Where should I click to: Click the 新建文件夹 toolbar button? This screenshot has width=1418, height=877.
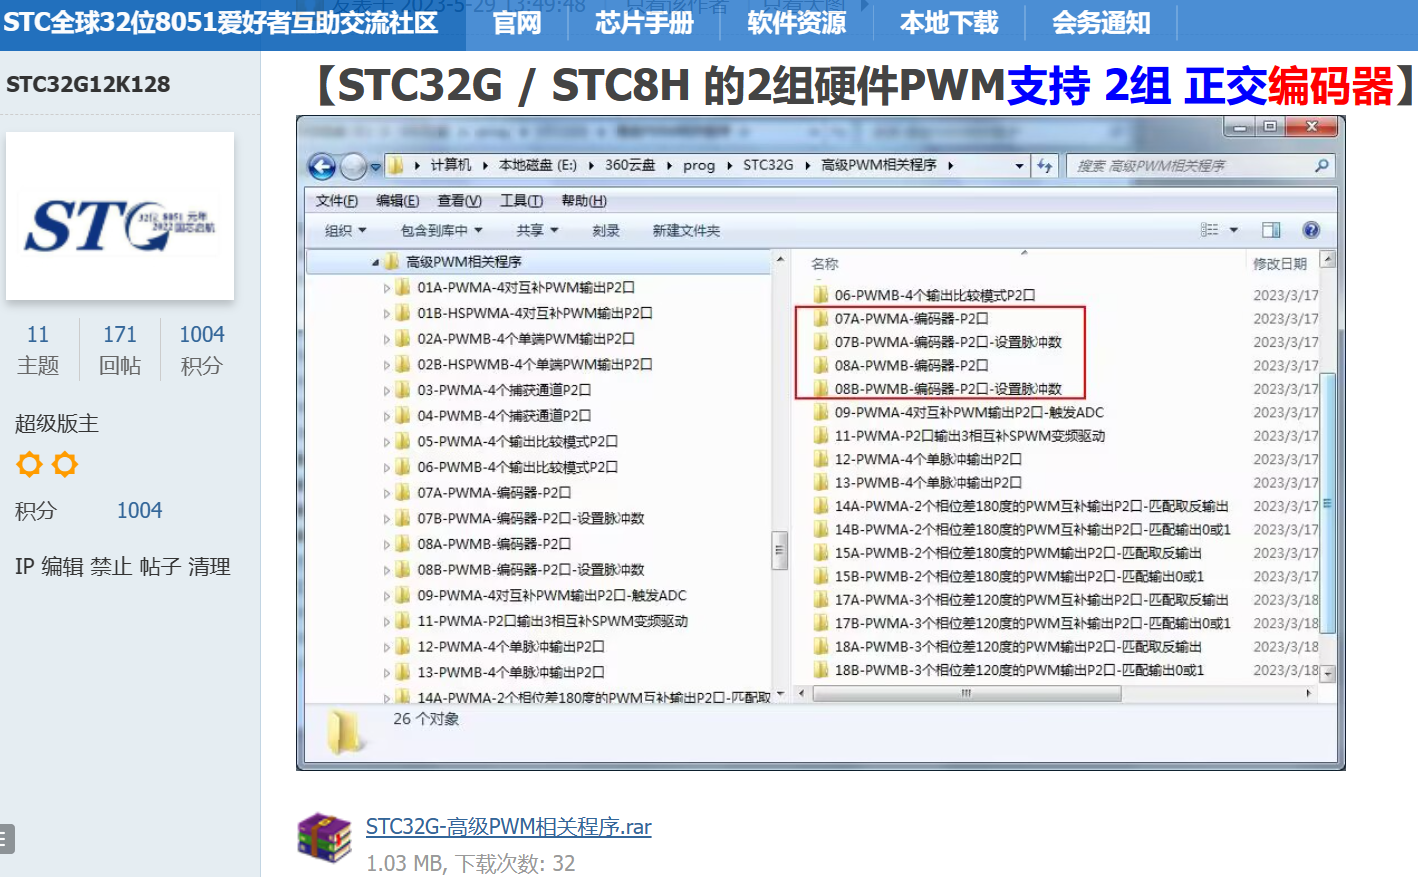[x=686, y=231]
